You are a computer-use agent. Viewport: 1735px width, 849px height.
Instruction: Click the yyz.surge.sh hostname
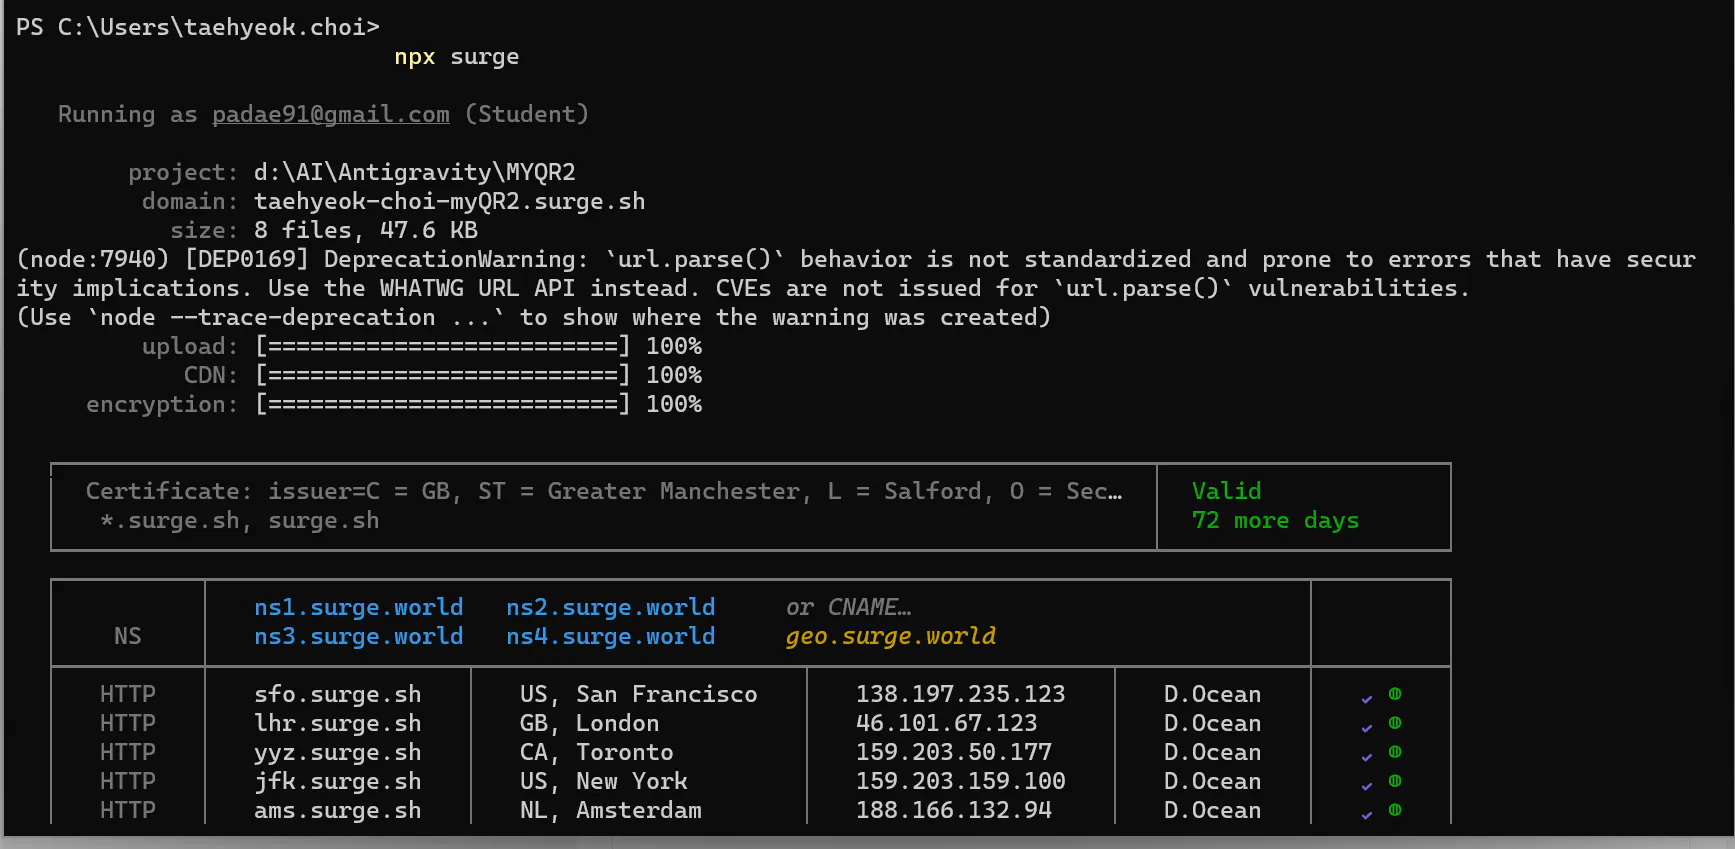(337, 752)
